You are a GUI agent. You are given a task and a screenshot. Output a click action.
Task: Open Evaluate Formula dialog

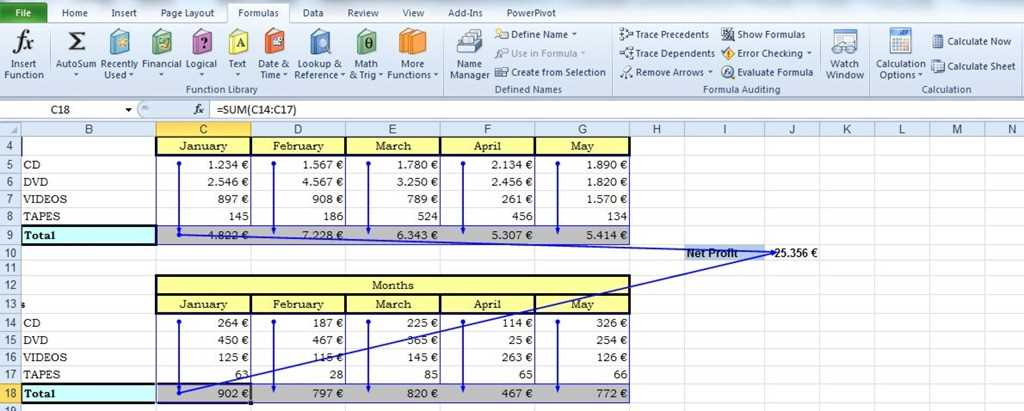[767, 72]
